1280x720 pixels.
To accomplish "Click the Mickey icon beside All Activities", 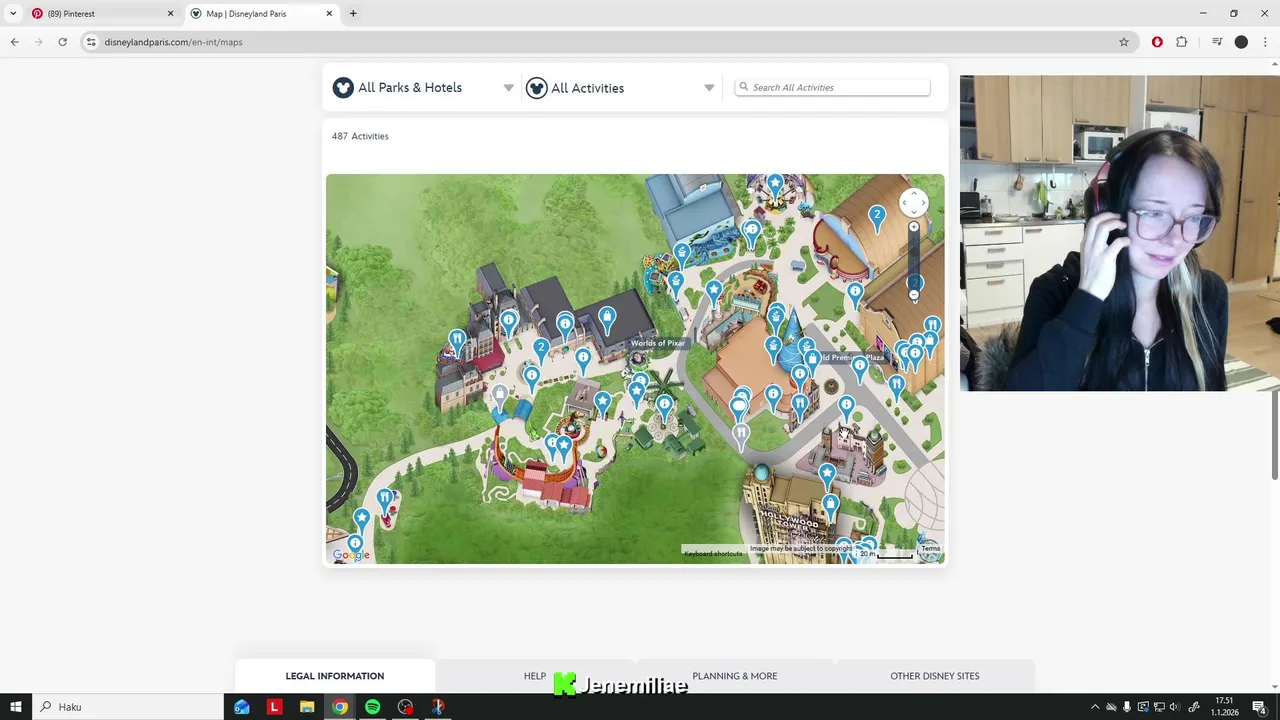I will pyautogui.click(x=536, y=88).
